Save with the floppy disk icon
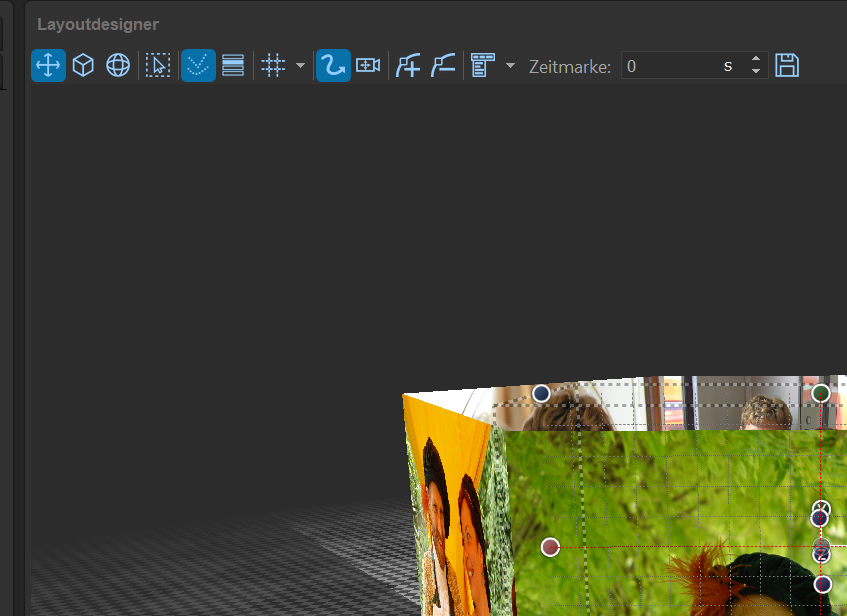Viewport: 847px width, 616px height. (787, 66)
